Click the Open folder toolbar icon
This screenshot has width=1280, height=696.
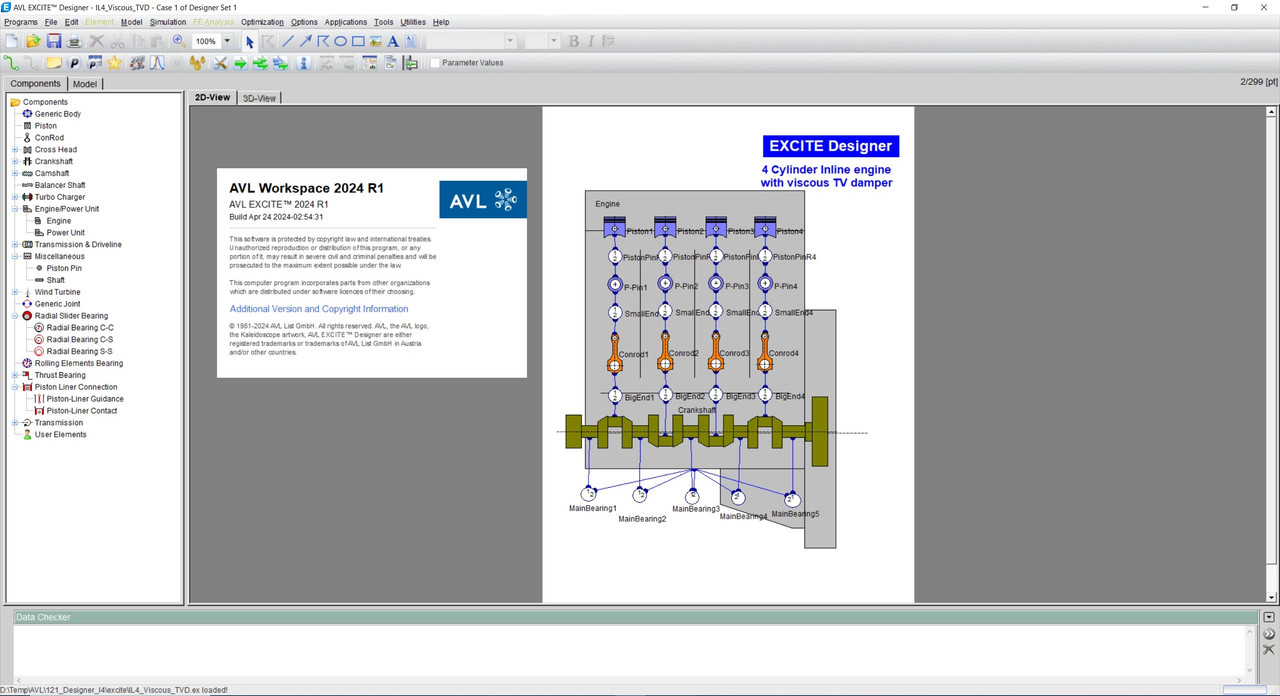click(33, 41)
